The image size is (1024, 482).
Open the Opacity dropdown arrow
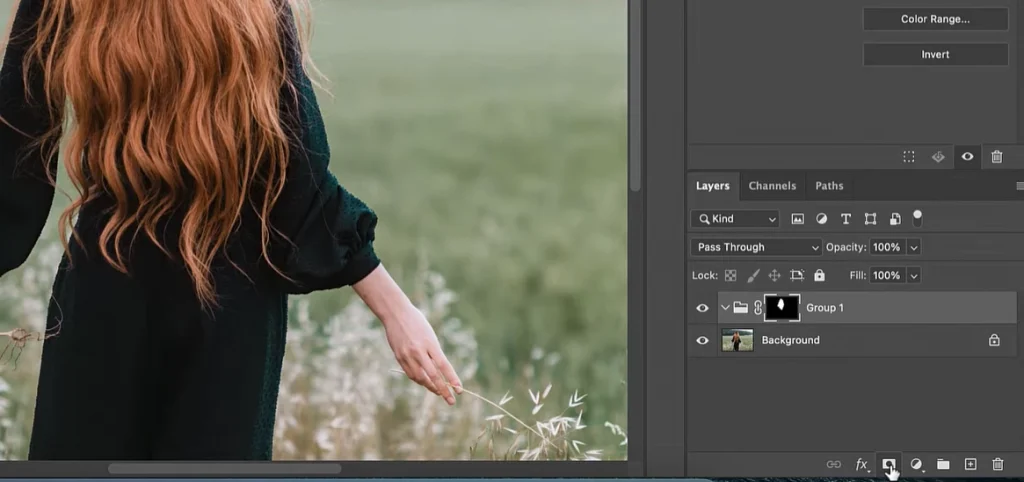tap(914, 247)
